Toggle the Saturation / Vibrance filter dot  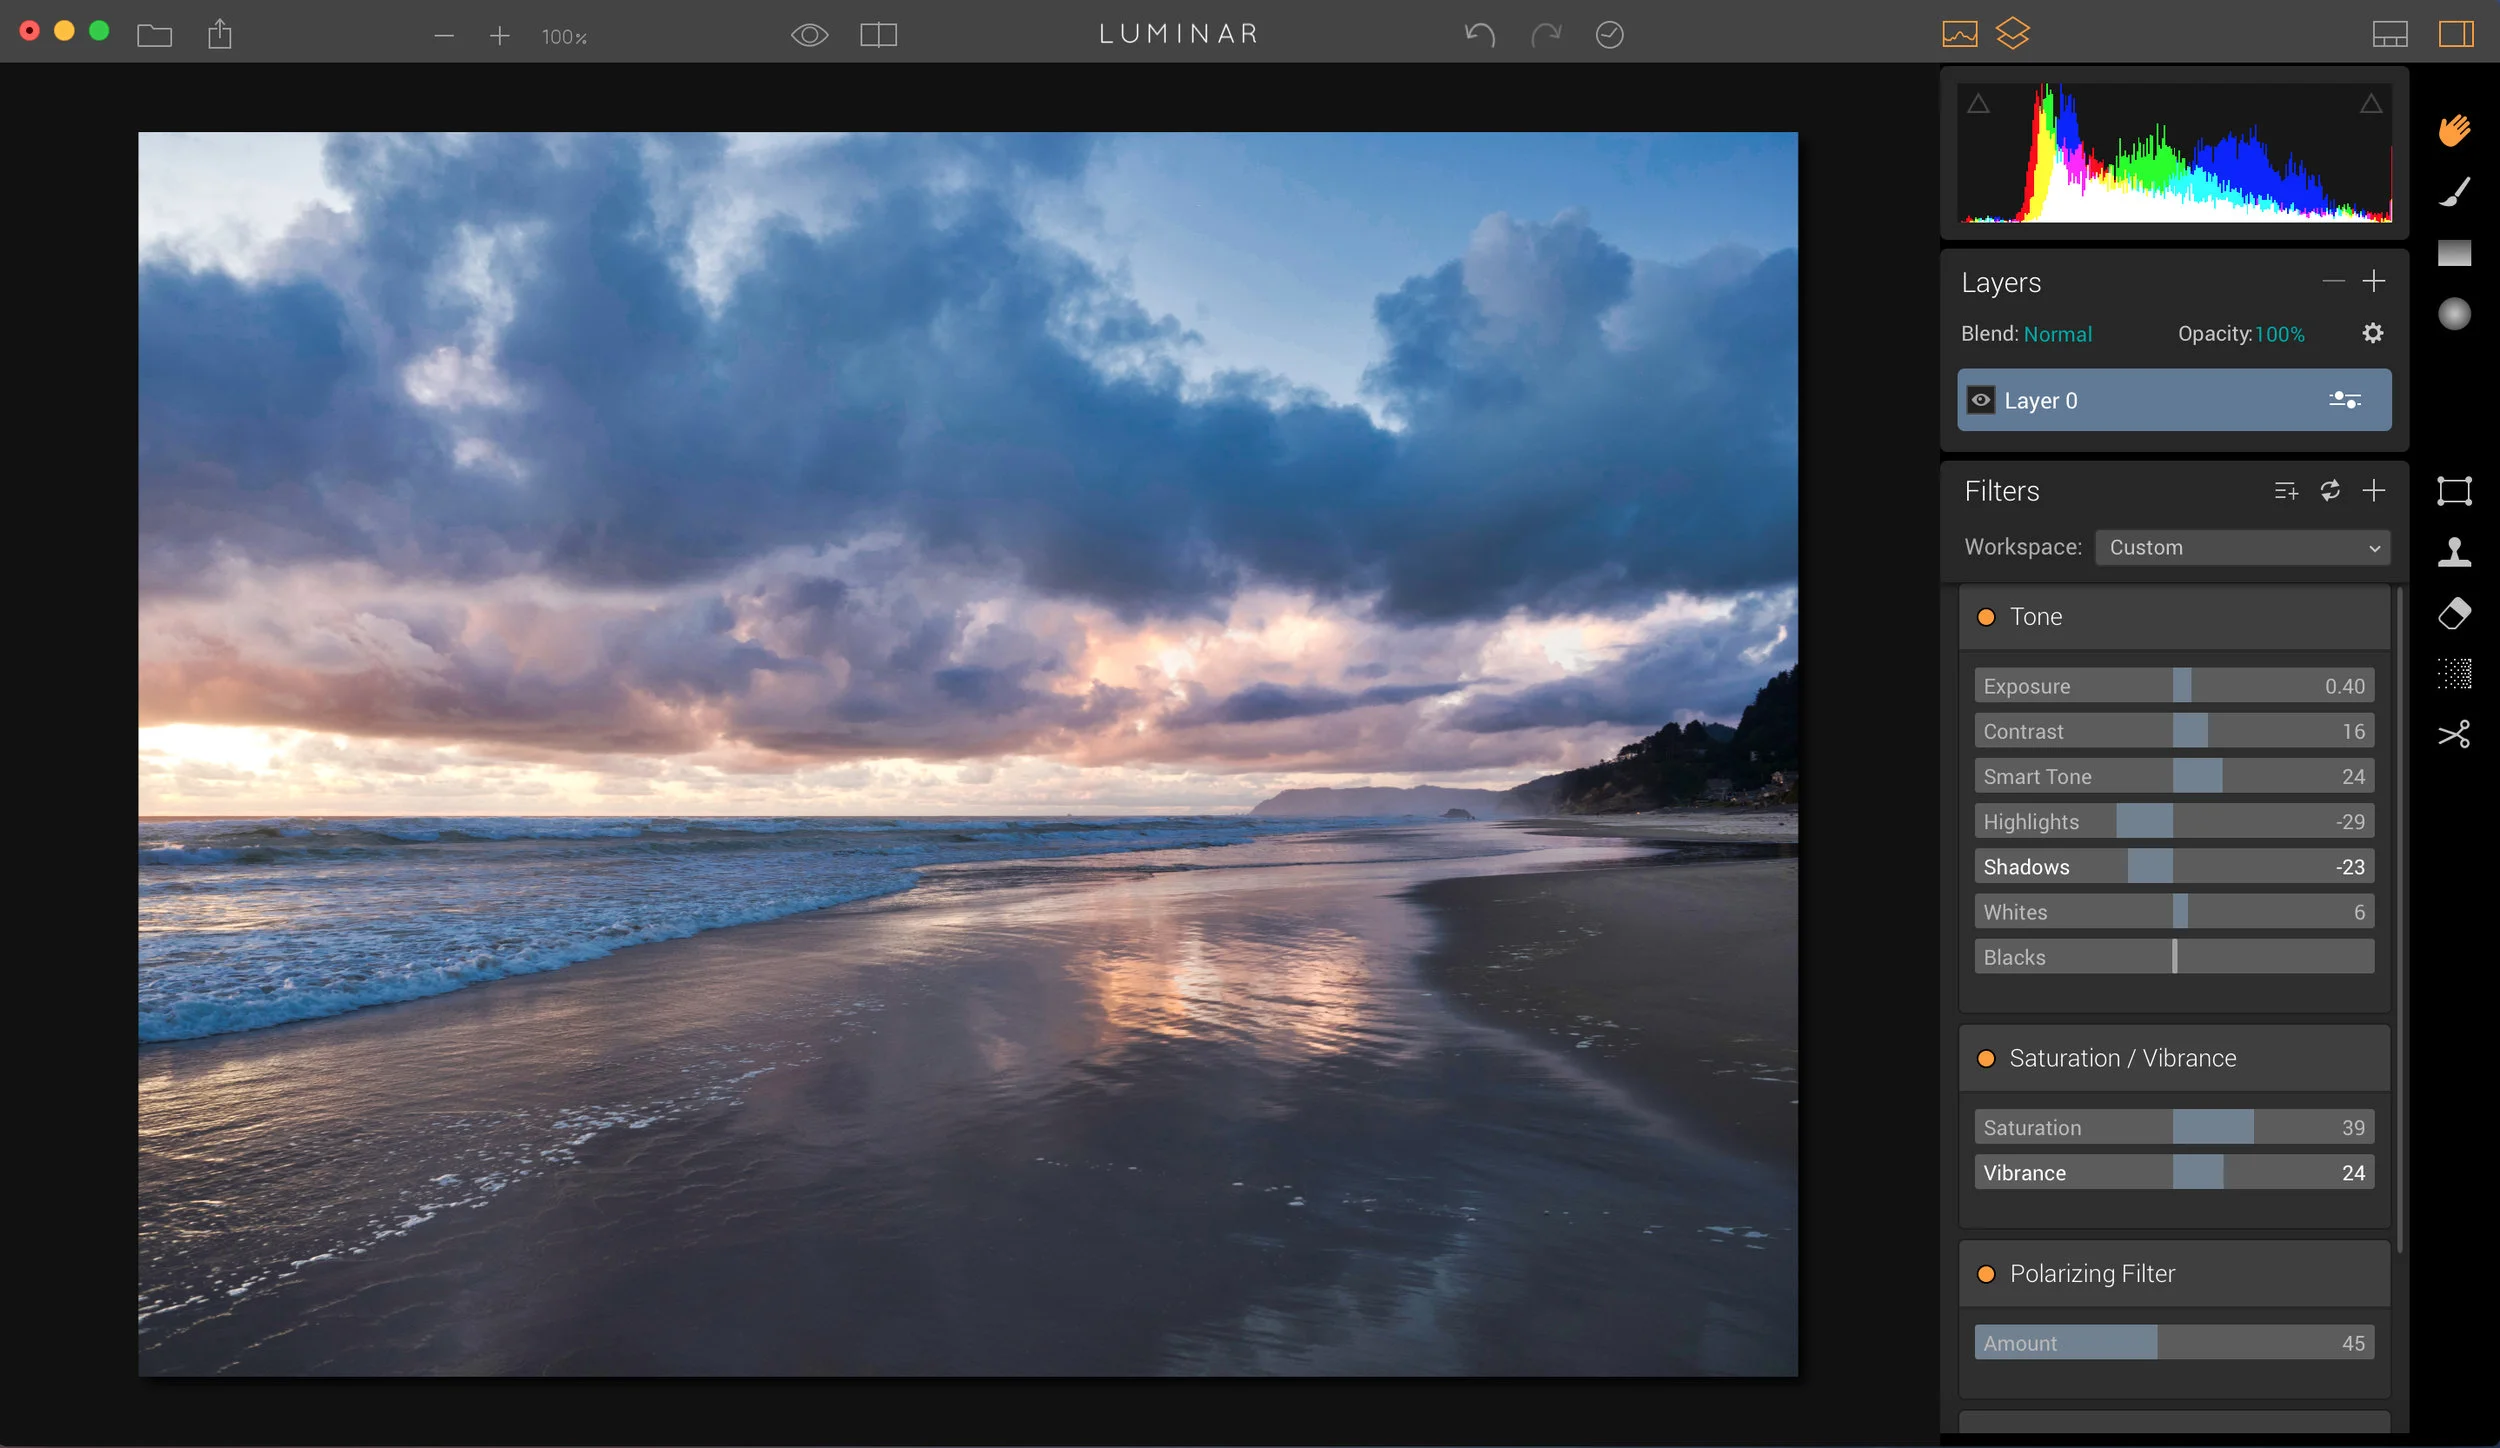pos(1986,1058)
